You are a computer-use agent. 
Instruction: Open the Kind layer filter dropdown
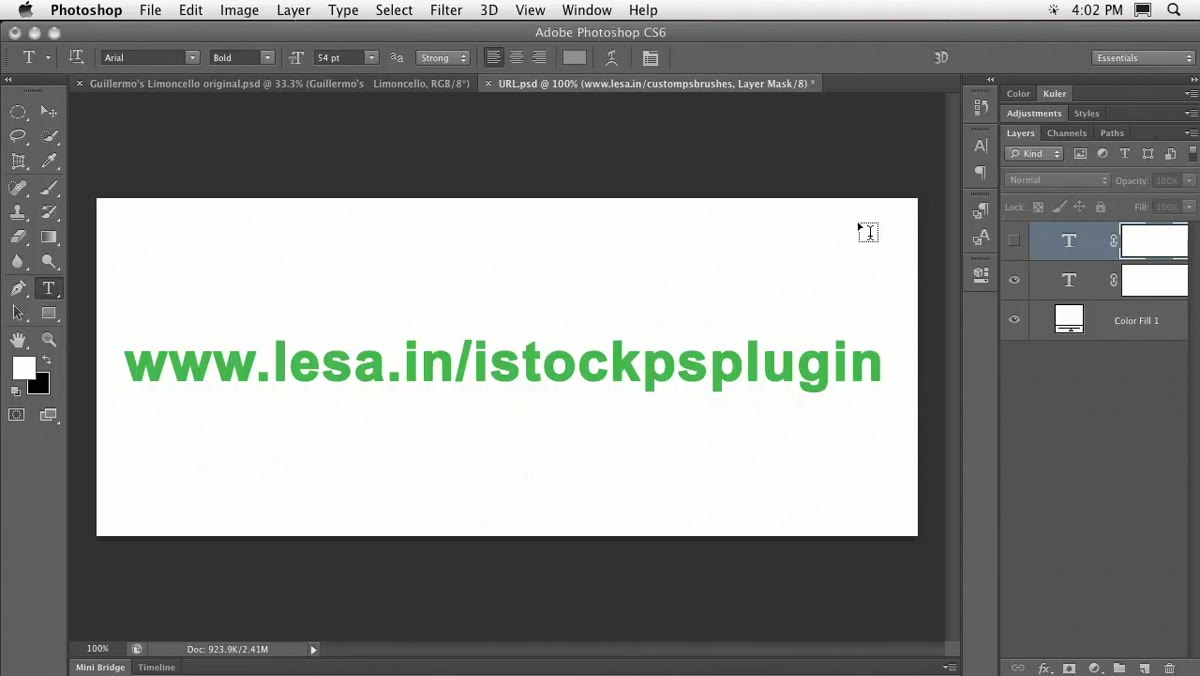(x=1034, y=154)
